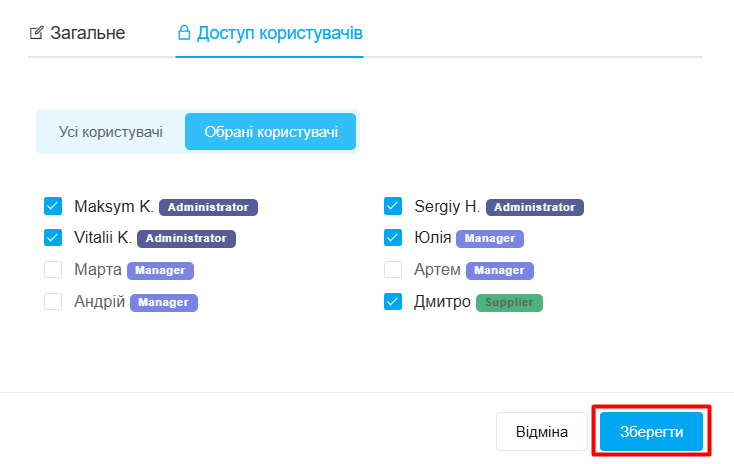Viewport: 734px width, 464px height.
Task: Click Supplier badge next to Дмитро
Action: pos(509,302)
